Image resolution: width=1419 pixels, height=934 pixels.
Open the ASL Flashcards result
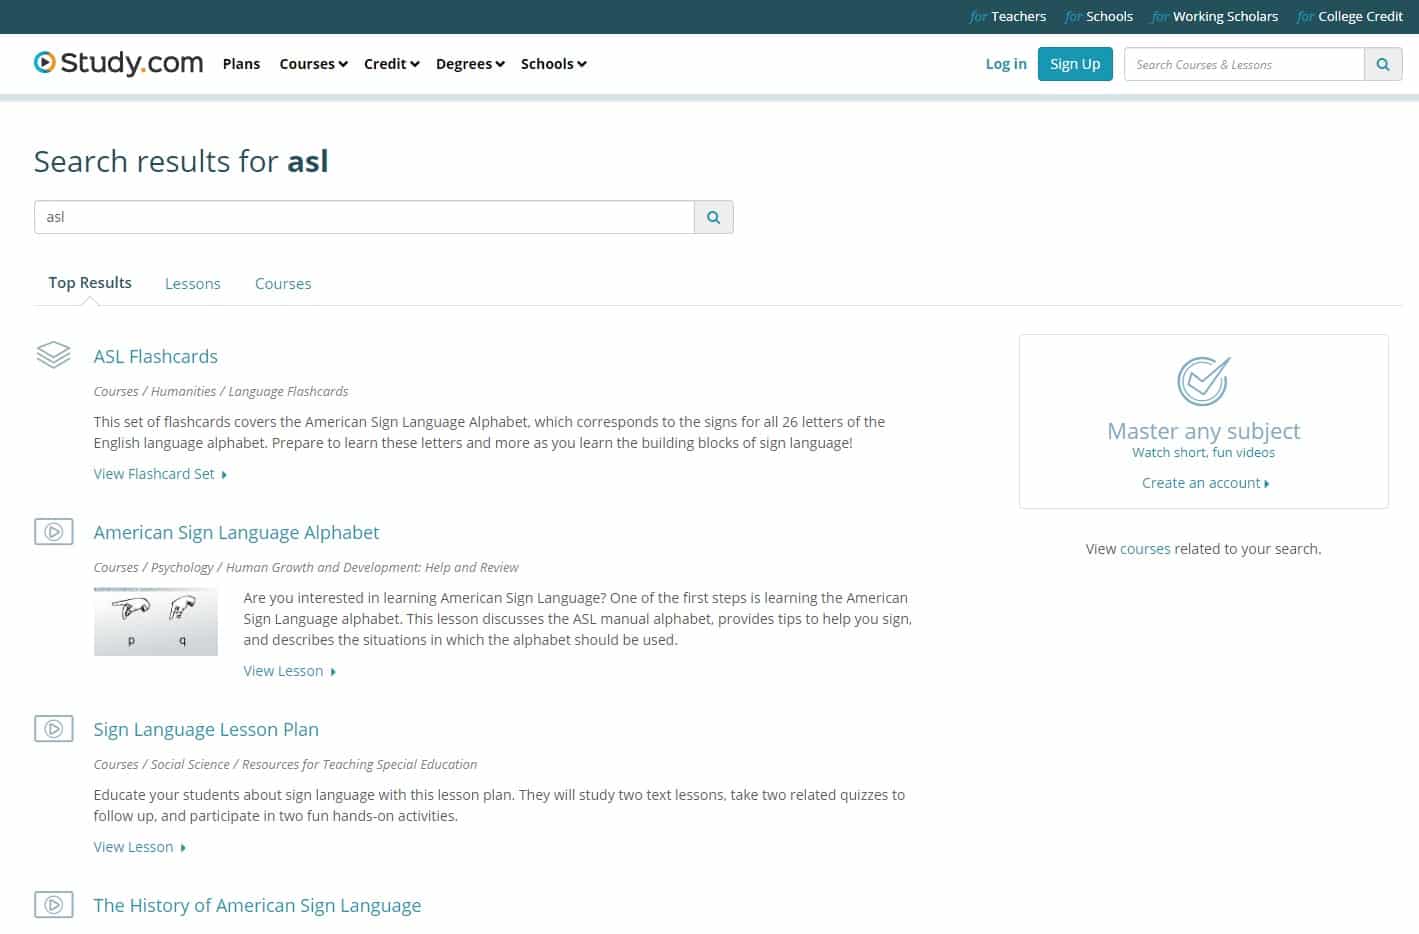coord(155,356)
